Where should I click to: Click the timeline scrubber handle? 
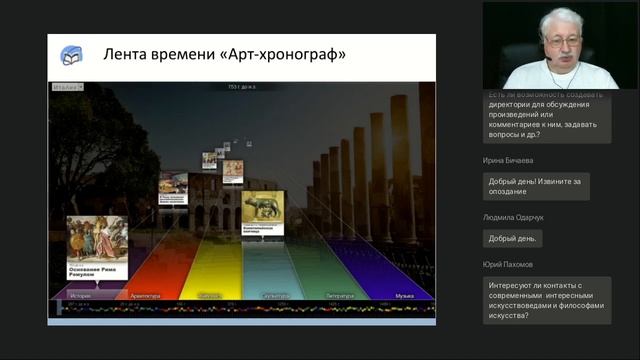[59, 307]
